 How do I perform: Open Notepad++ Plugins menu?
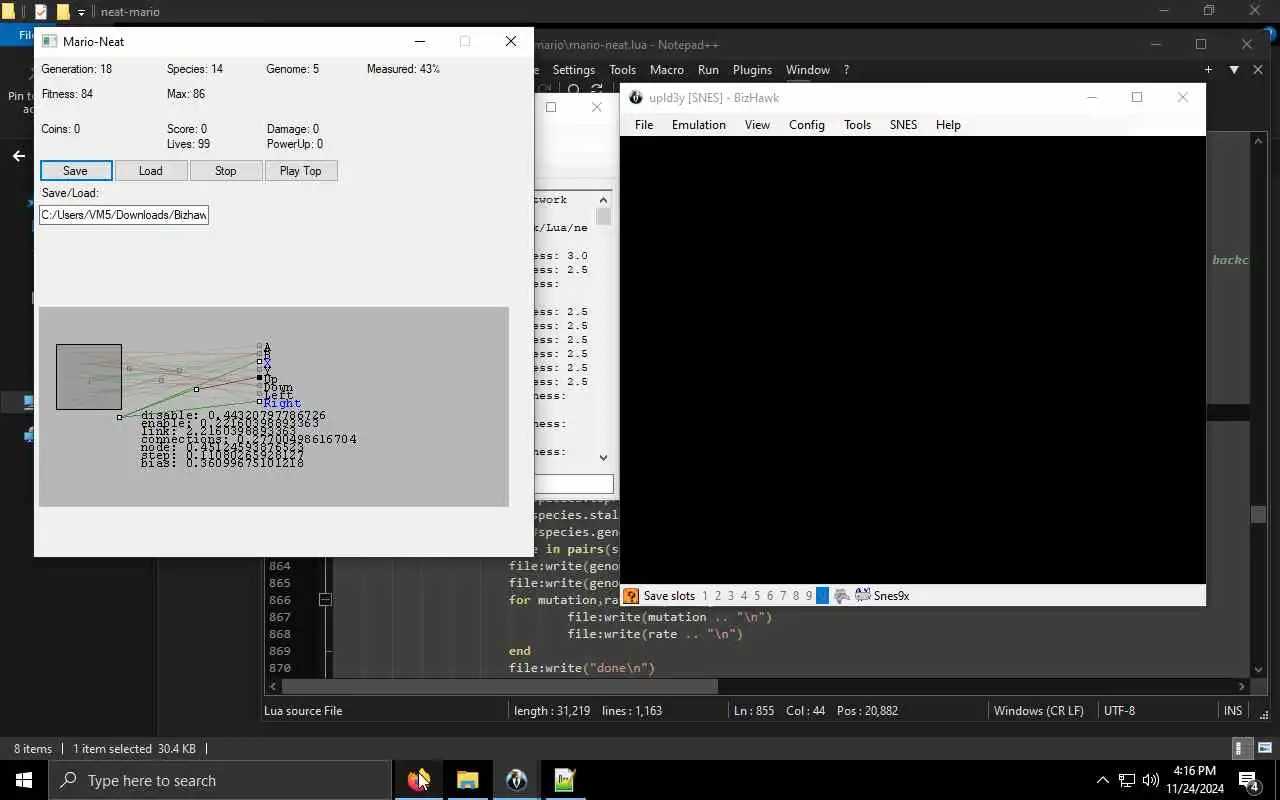pos(752,70)
